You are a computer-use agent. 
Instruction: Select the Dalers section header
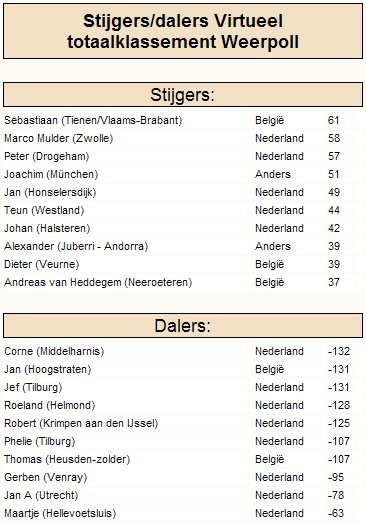[x=183, y=326]
